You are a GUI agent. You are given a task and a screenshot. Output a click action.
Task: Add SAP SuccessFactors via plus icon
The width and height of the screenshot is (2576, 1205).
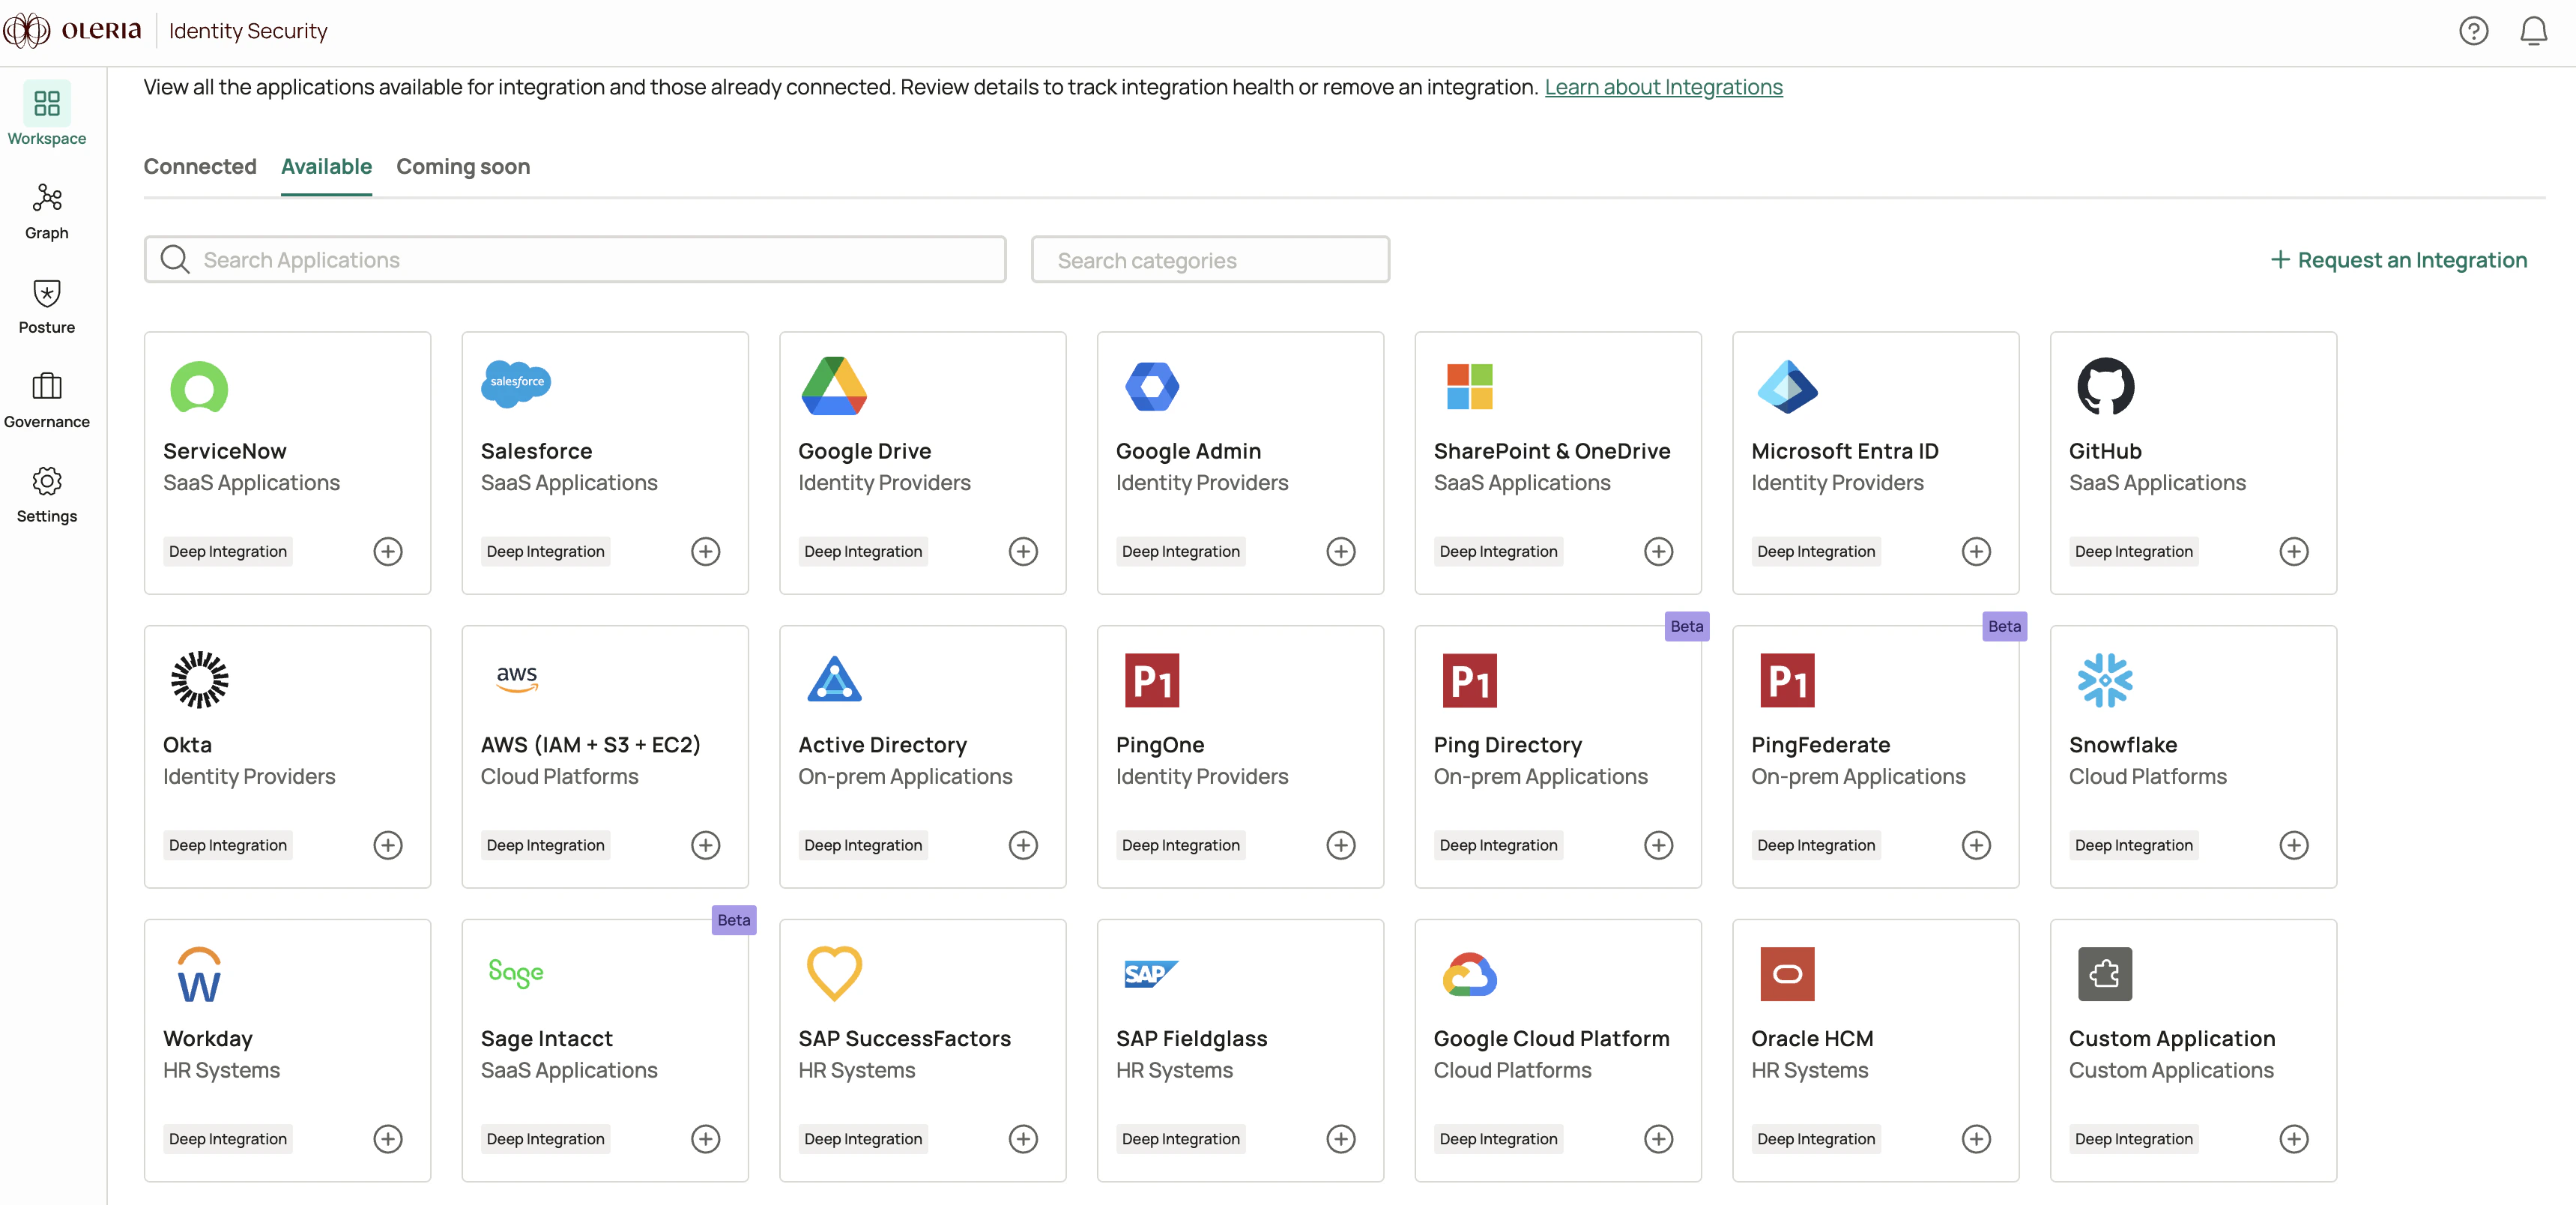click(x=1023, y=1139)
